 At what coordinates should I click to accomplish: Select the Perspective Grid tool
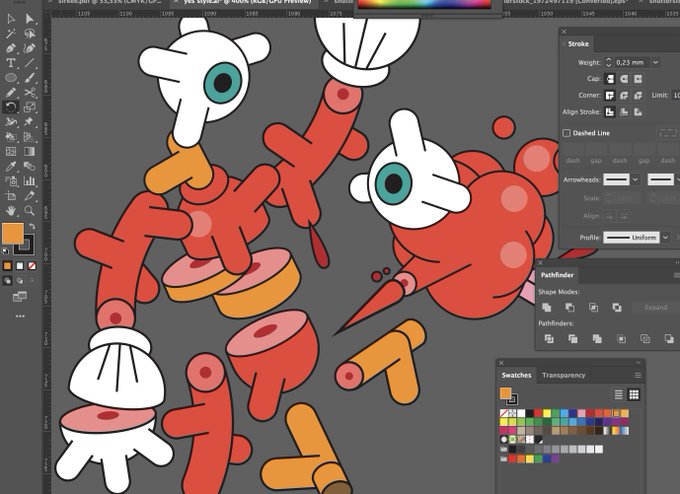coord(29,137)
